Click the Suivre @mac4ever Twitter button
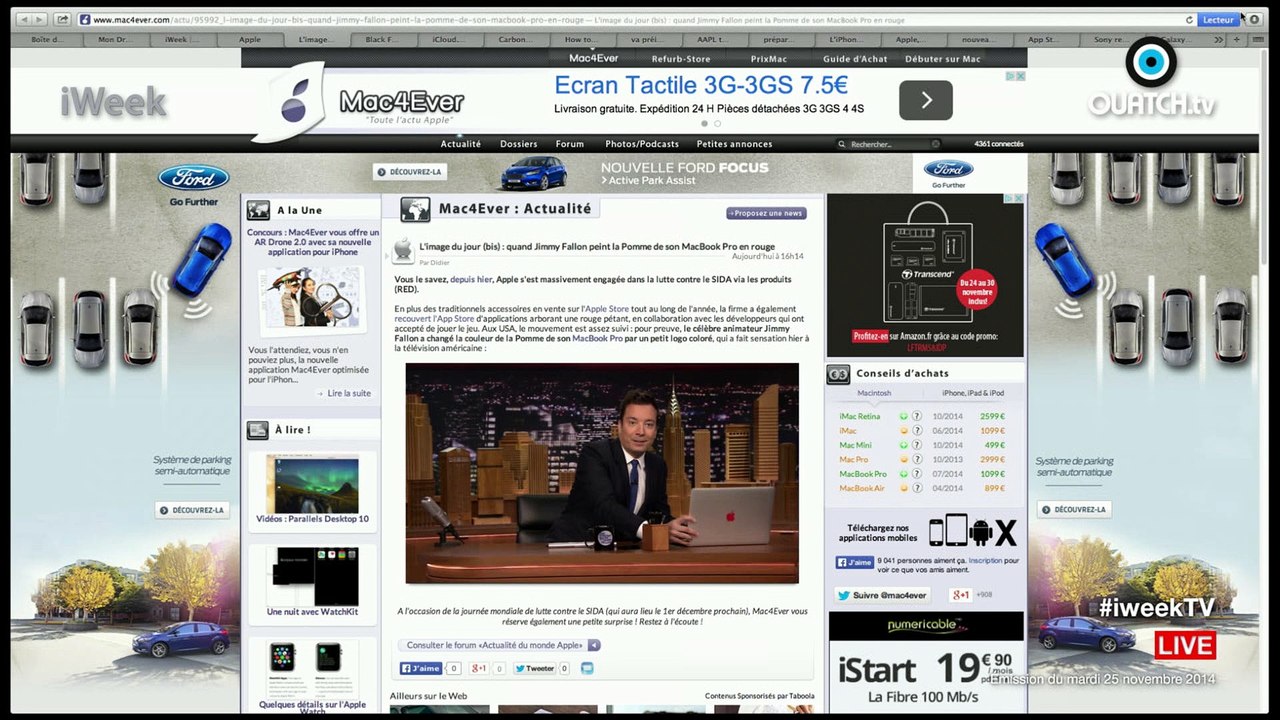This screenshot has height=720, width=1280. (x=882, y=595)
